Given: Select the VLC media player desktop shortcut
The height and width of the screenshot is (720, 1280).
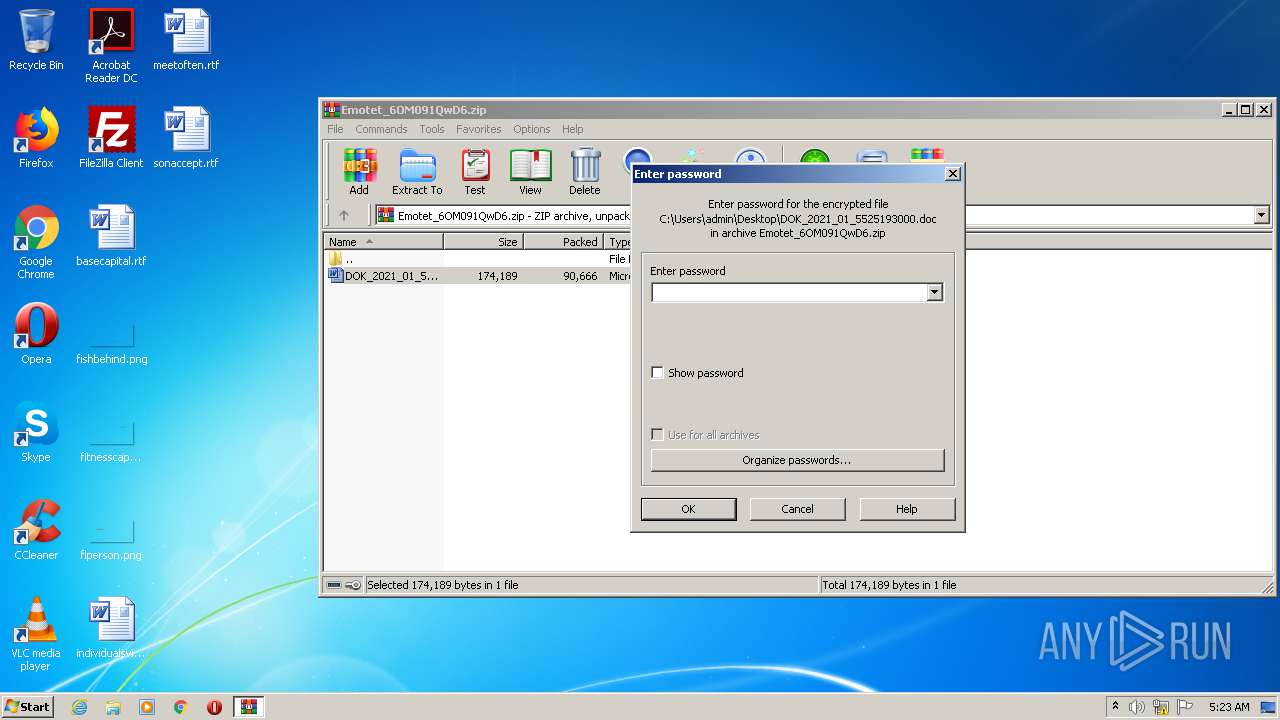Looking at the screenshot, I should click(36, 634).
